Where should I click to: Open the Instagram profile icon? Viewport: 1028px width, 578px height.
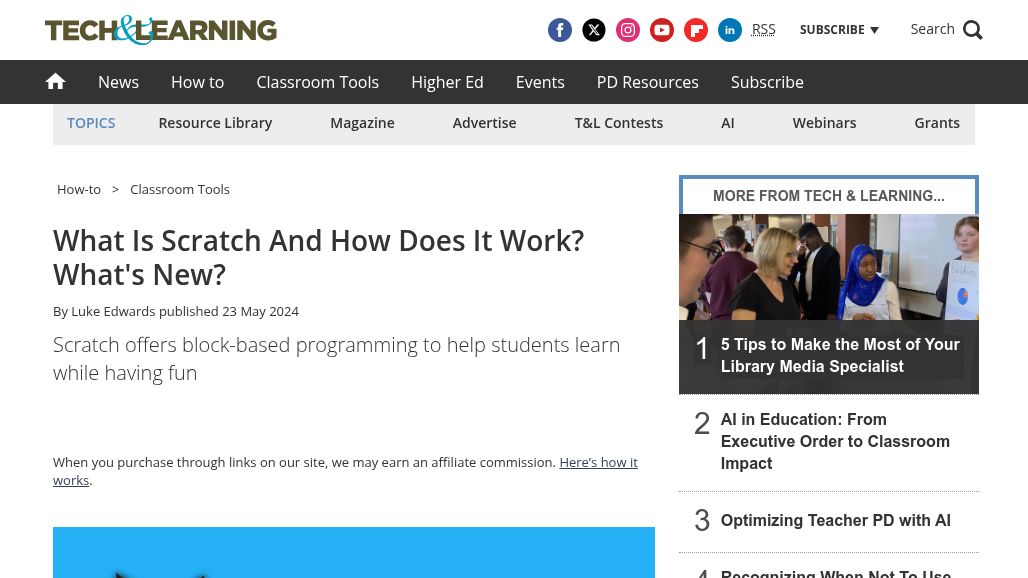click(628, 30)
